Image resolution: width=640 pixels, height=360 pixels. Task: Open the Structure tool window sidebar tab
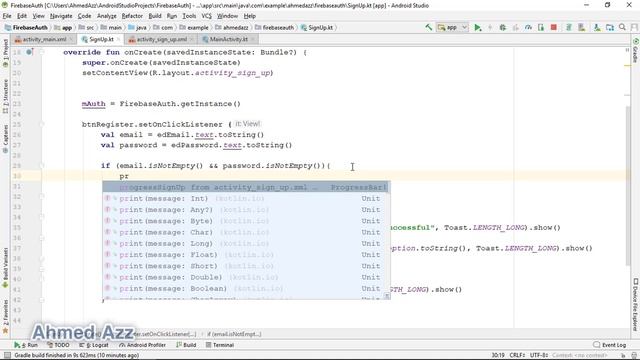point(6,97)
